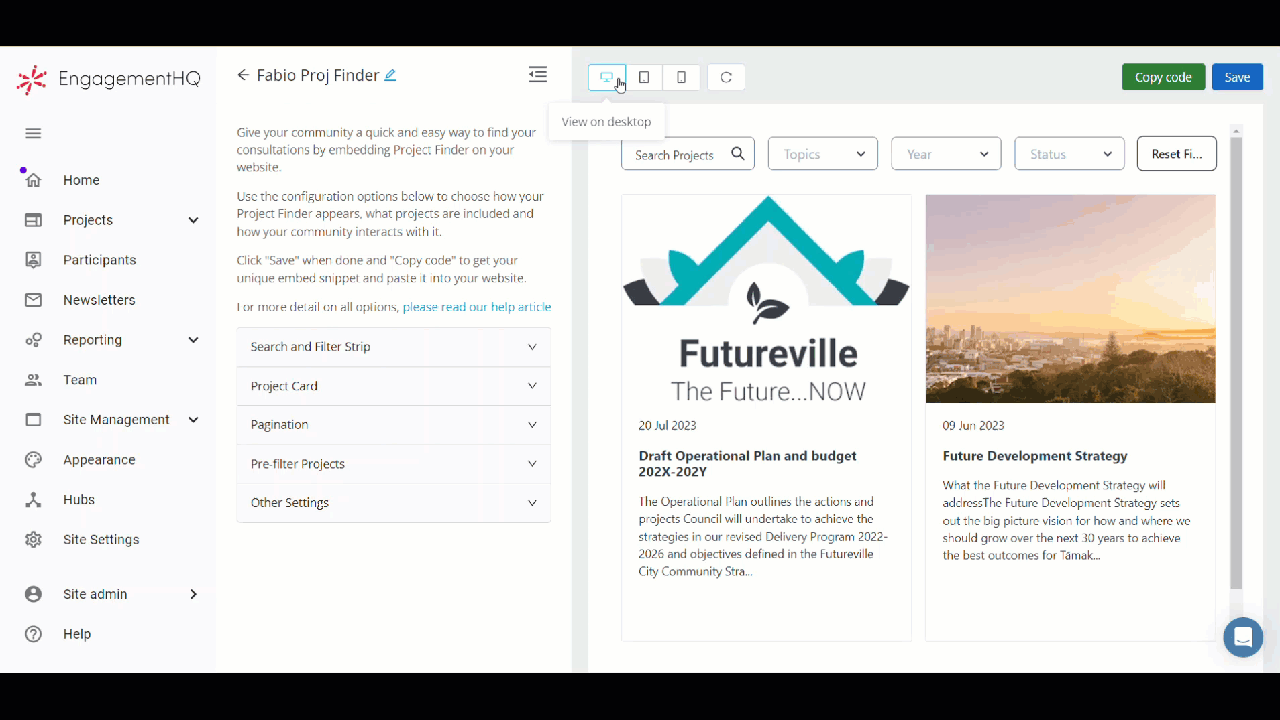Viewport: 1280px width, 720px height.
Task: Open the Status dropdown
Action: click(1069, 154)
